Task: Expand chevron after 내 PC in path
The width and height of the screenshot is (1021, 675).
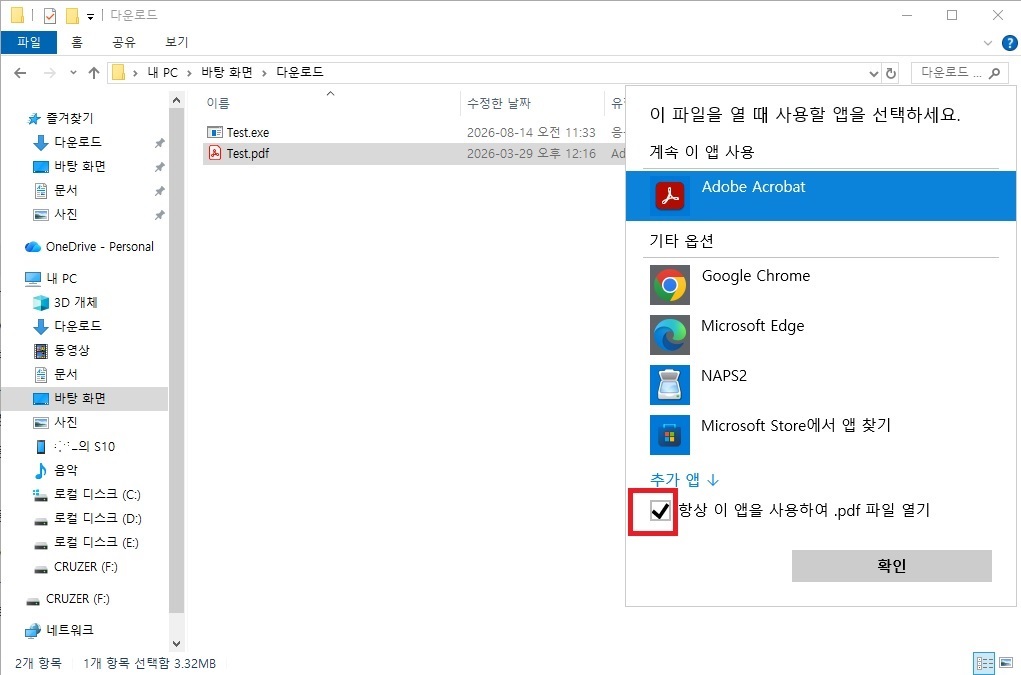Action: [x=189, y=73]
